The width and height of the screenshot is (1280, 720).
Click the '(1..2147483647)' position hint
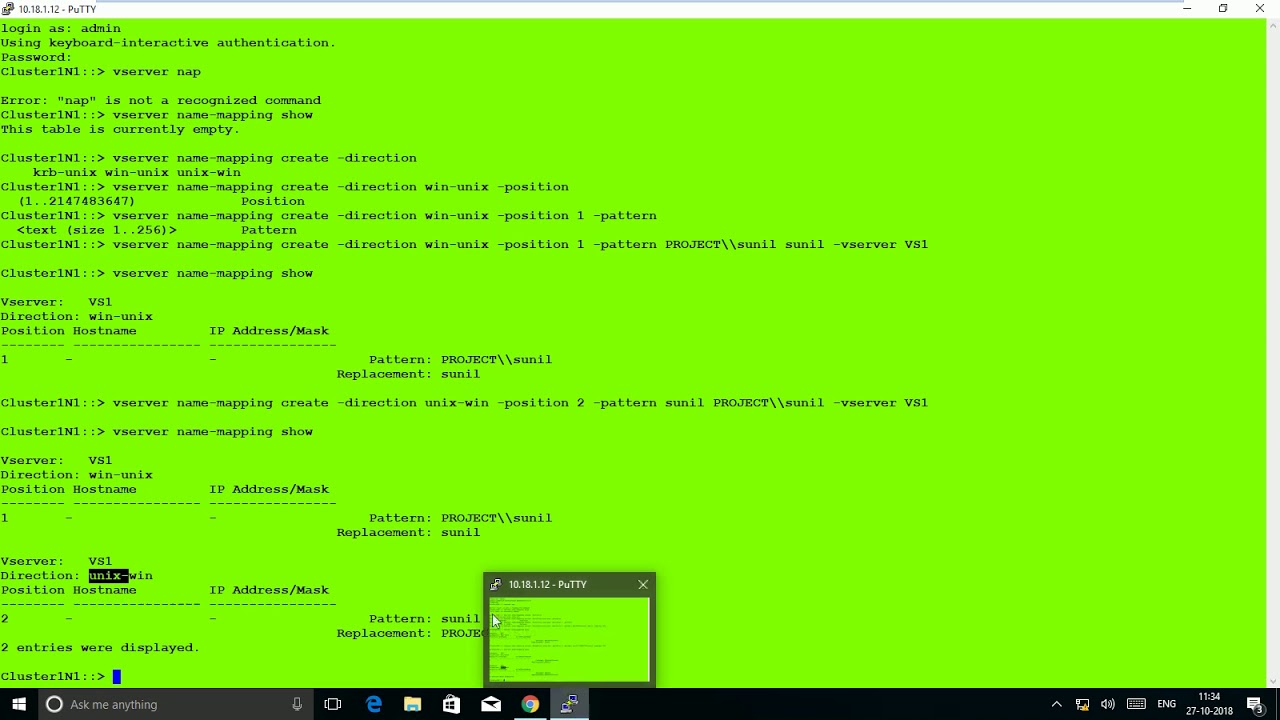pos(77,201)
